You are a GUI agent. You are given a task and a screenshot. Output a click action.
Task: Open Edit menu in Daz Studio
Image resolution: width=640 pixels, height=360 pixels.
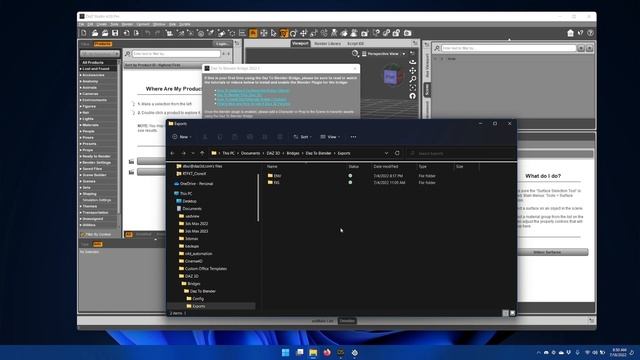pyautogui.click(x=90, y=24)
